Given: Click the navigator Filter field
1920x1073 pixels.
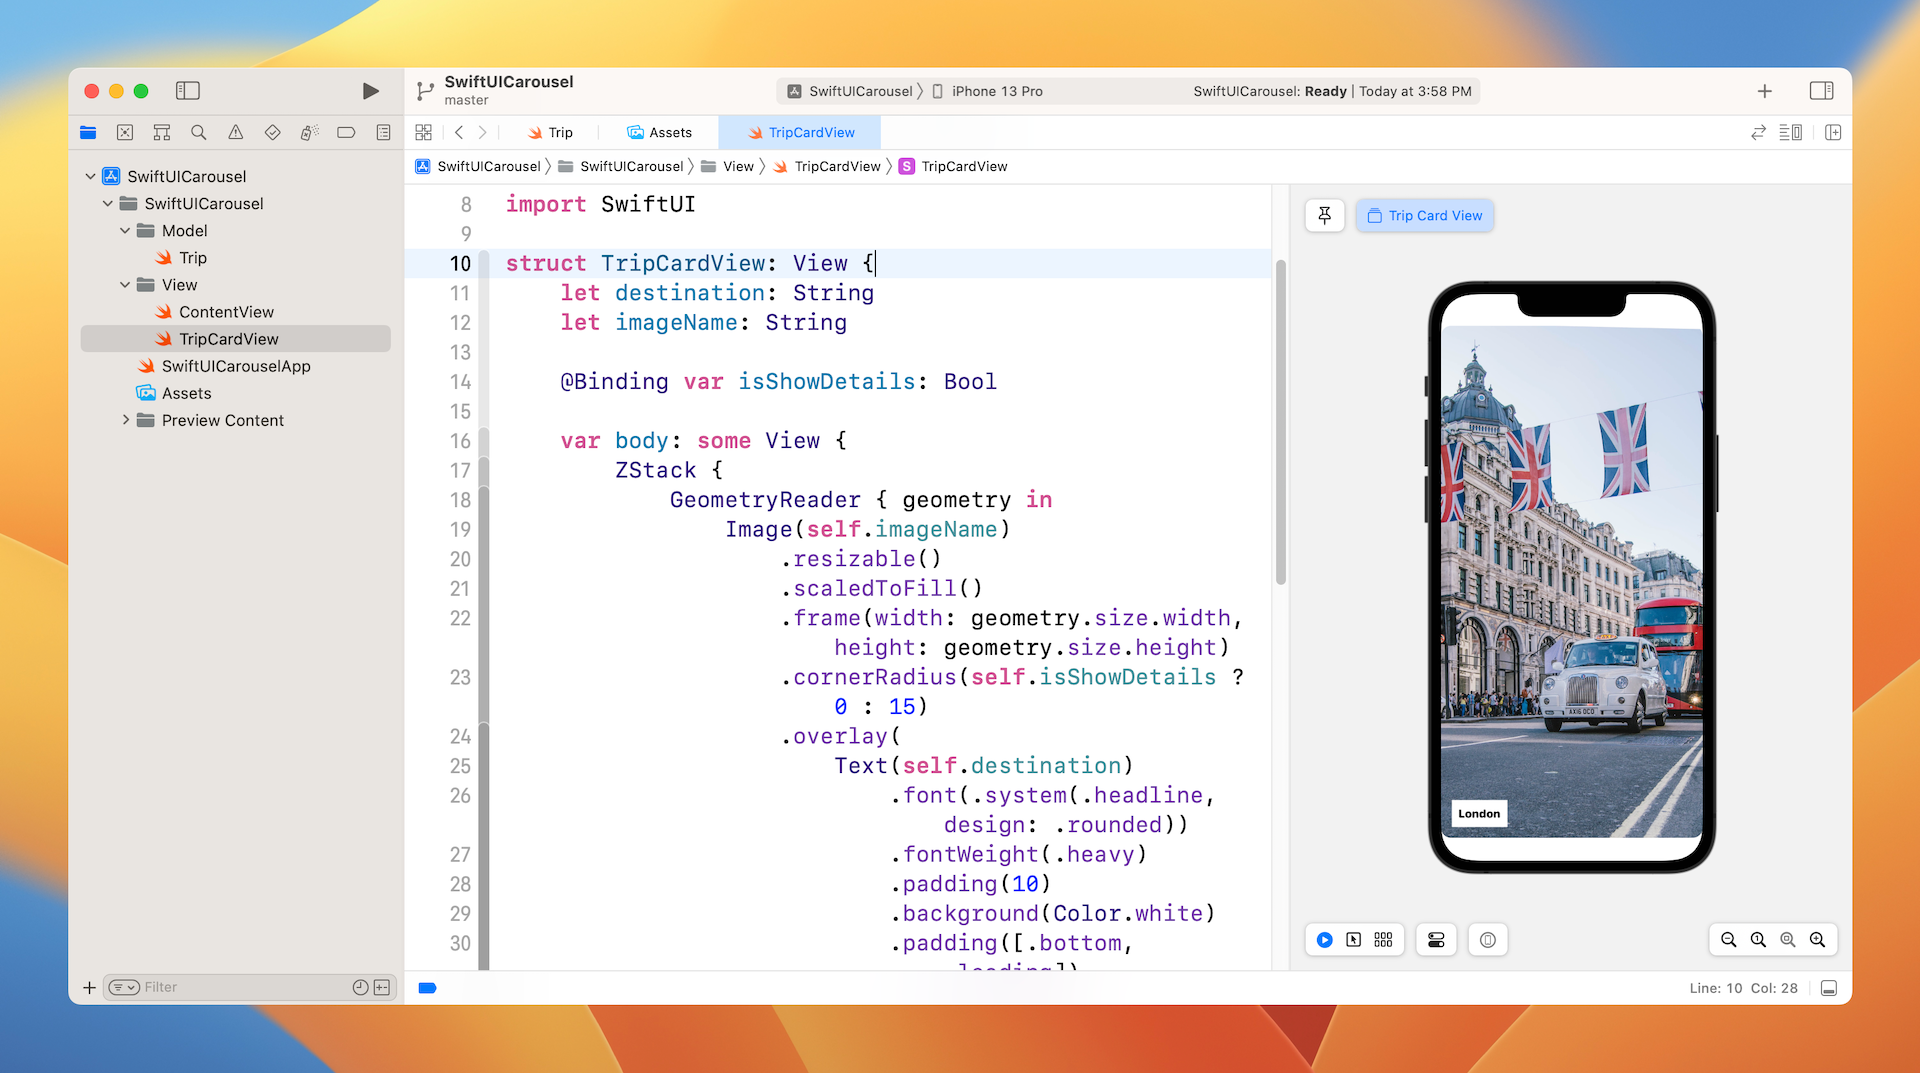Looking at the screenshot, I should click(x=240, y=987).
